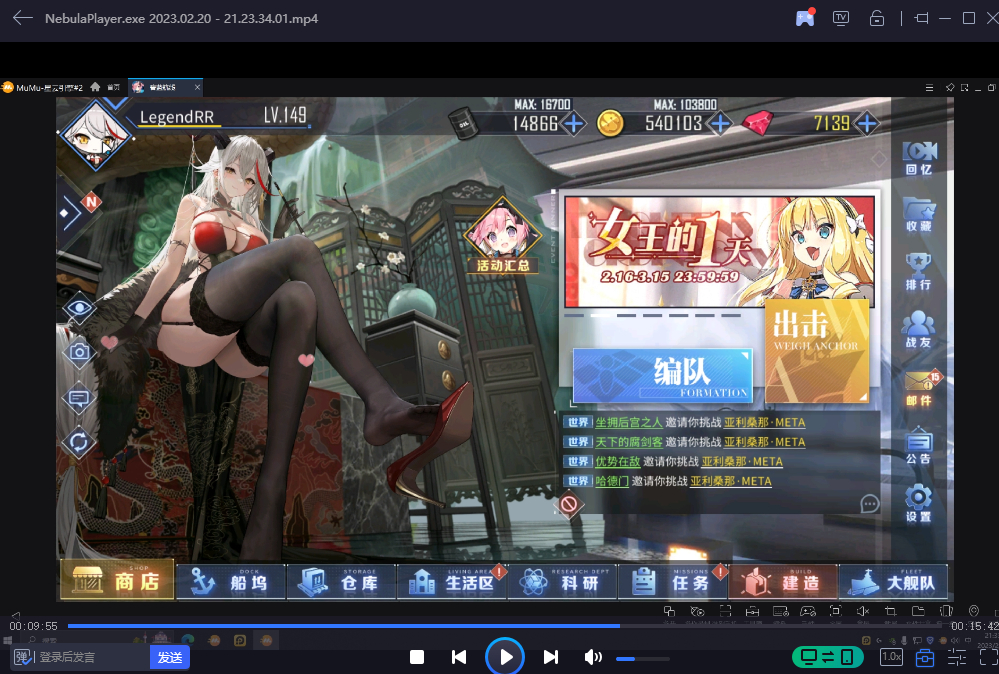Viewport: 999px width, 674px height.
Task: Stop video playback
Action: pyautogui.click(x=417, y=657)
